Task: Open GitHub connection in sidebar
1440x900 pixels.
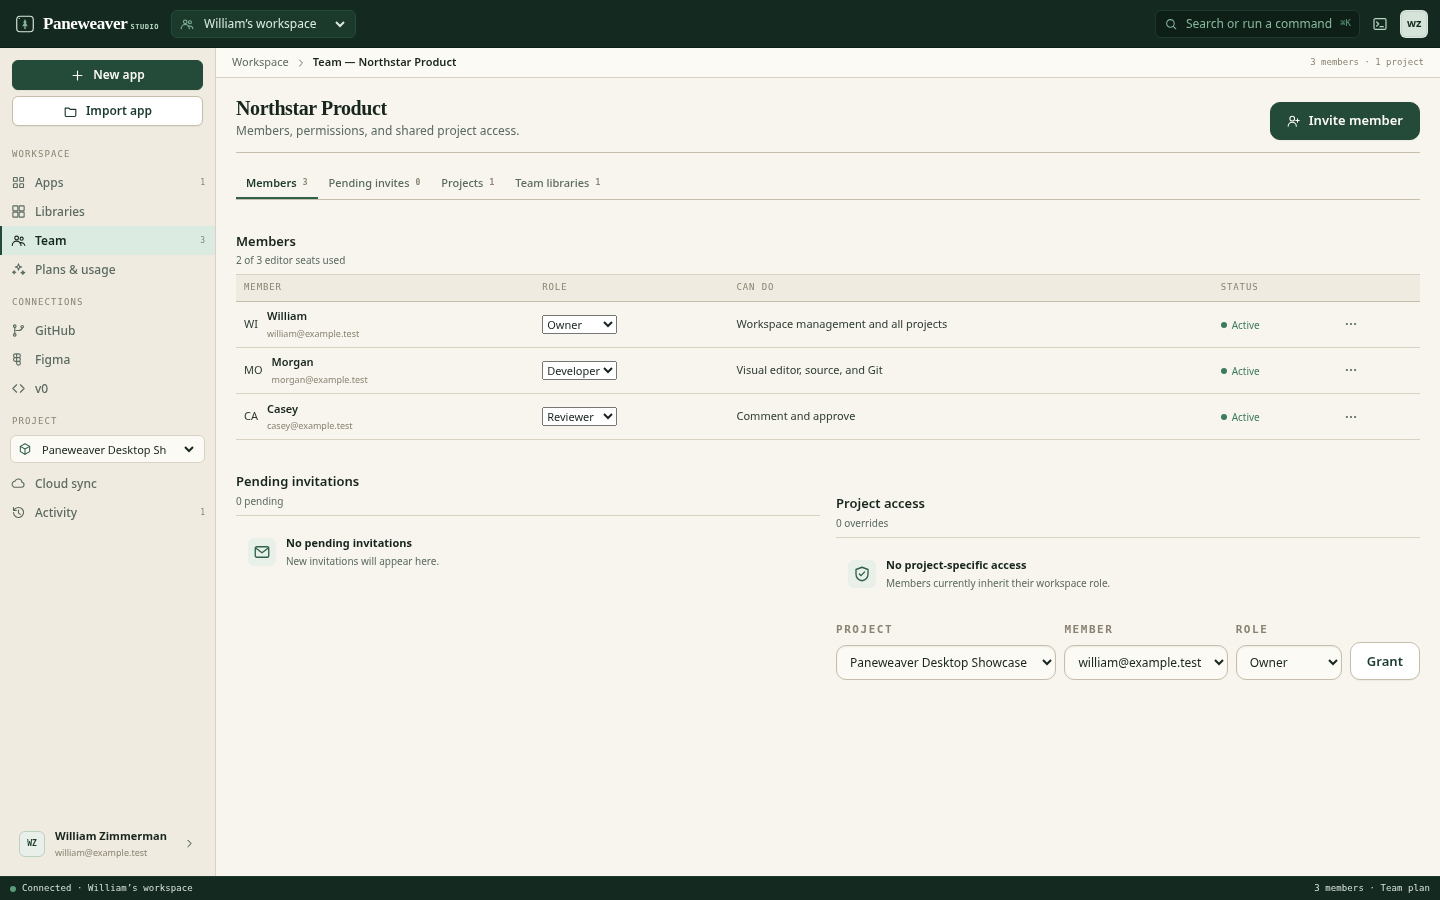Action: pos(108,331)
